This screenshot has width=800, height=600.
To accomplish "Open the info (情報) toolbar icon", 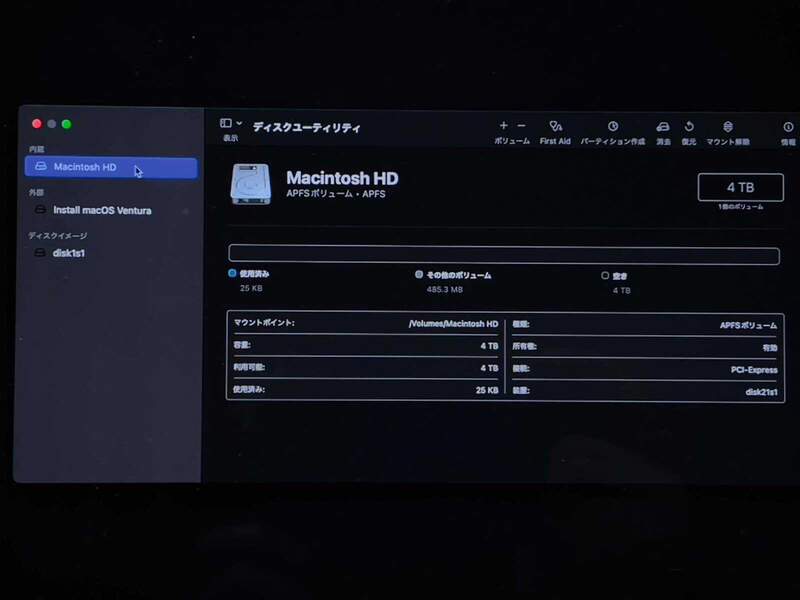I will 788,127.
